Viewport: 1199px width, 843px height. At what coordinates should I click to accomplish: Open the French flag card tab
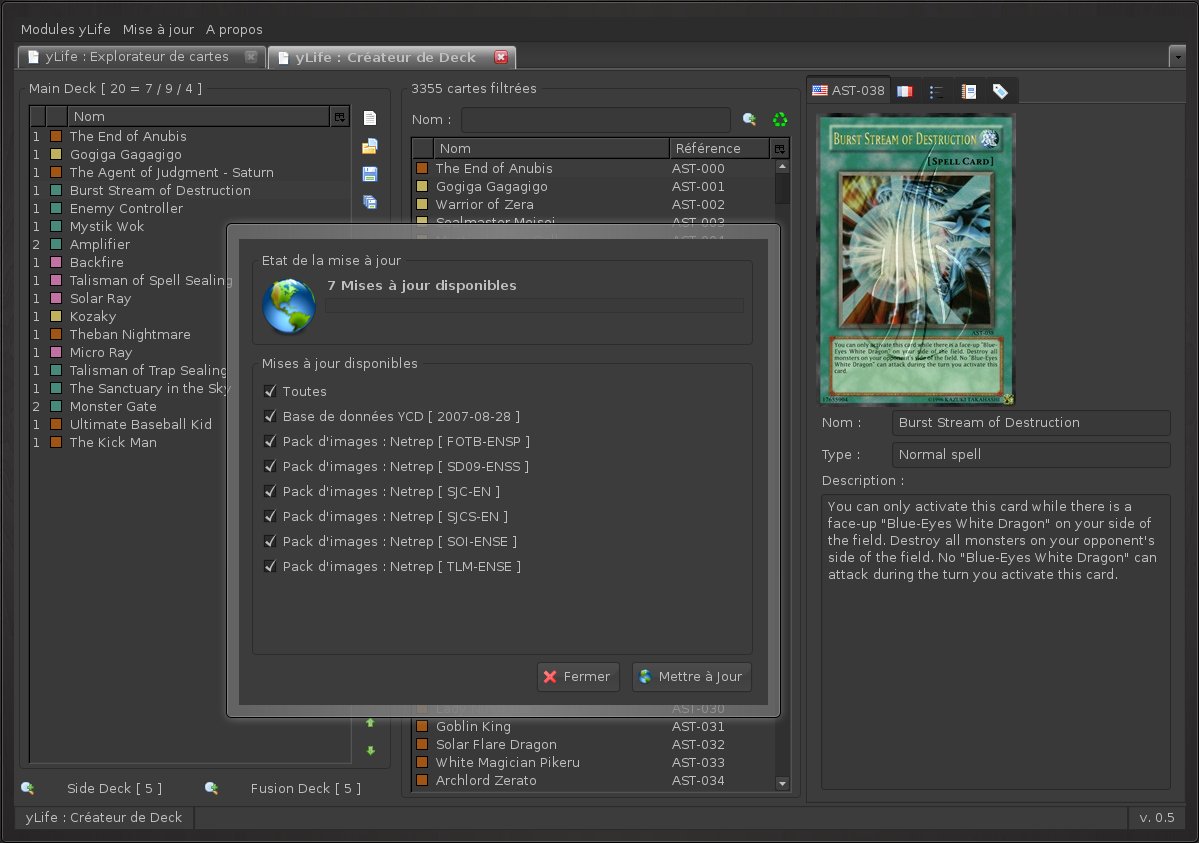(905, 91)
